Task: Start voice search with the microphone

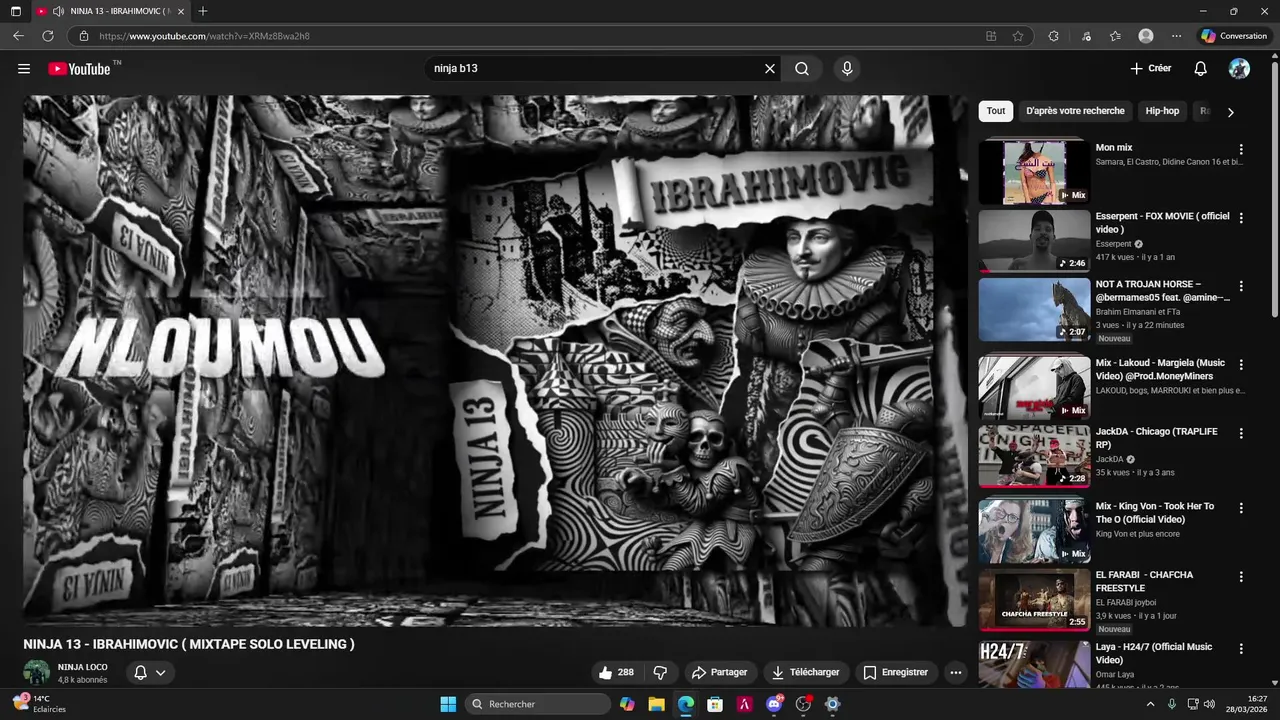Action: click(847, 69)
